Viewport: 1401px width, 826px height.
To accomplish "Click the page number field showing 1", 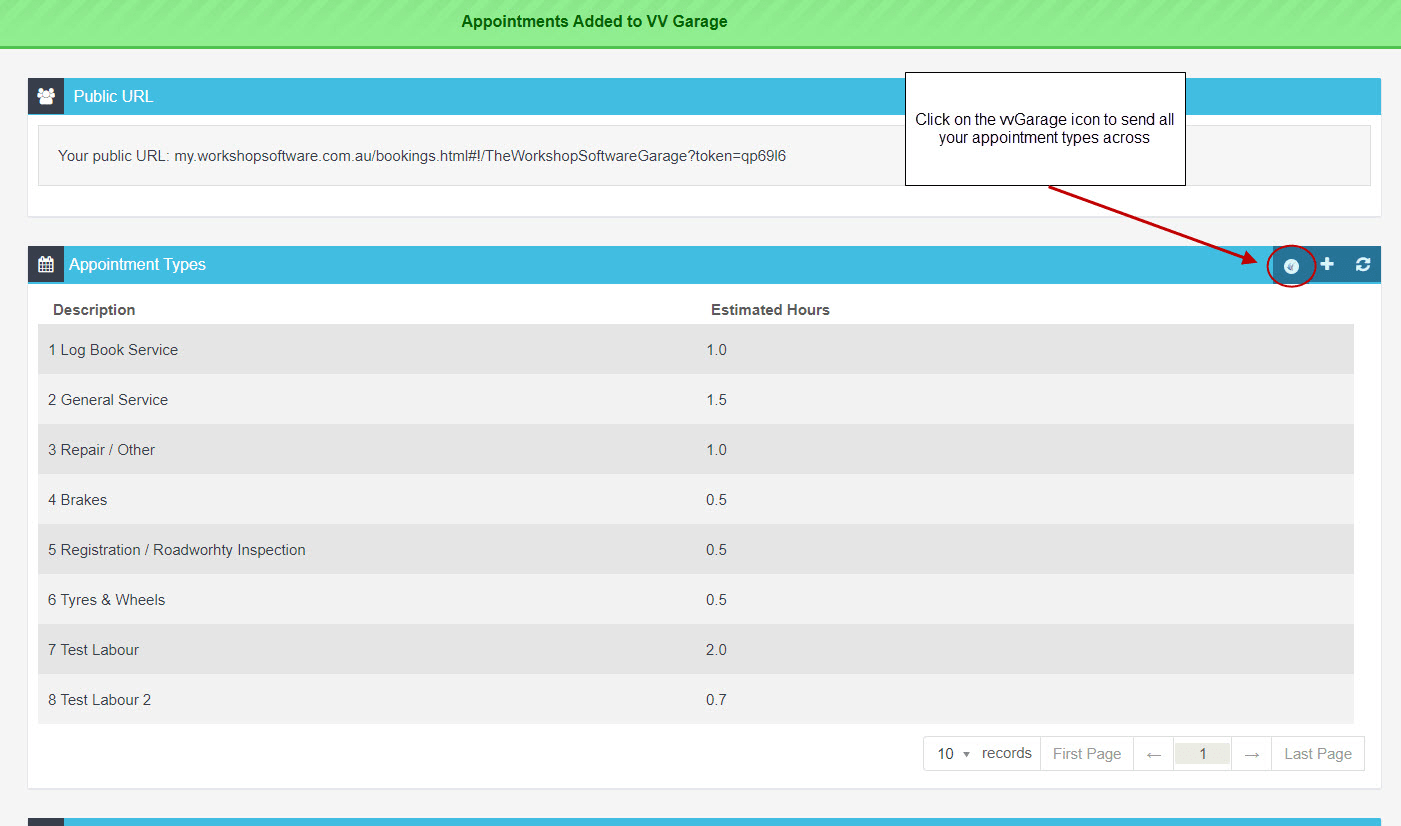I will pyautogui.click(x=1202, y=754).
